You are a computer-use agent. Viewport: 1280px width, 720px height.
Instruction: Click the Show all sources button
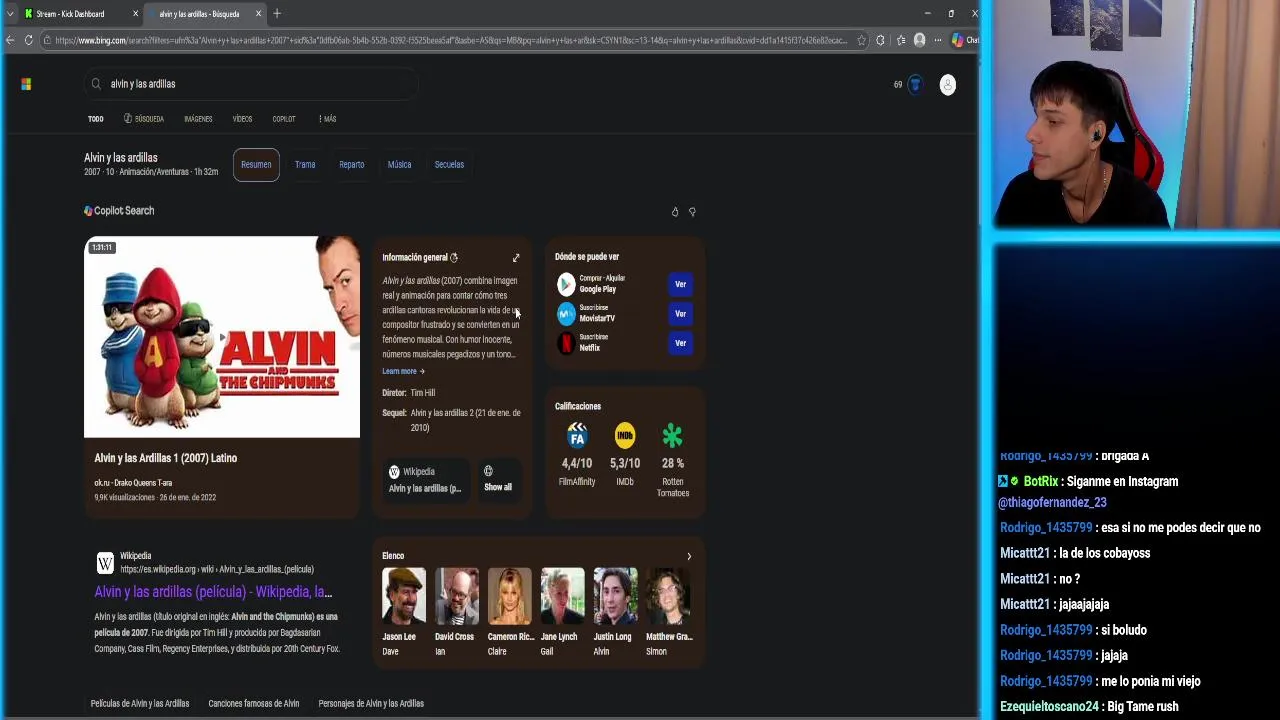click(497, 478)
